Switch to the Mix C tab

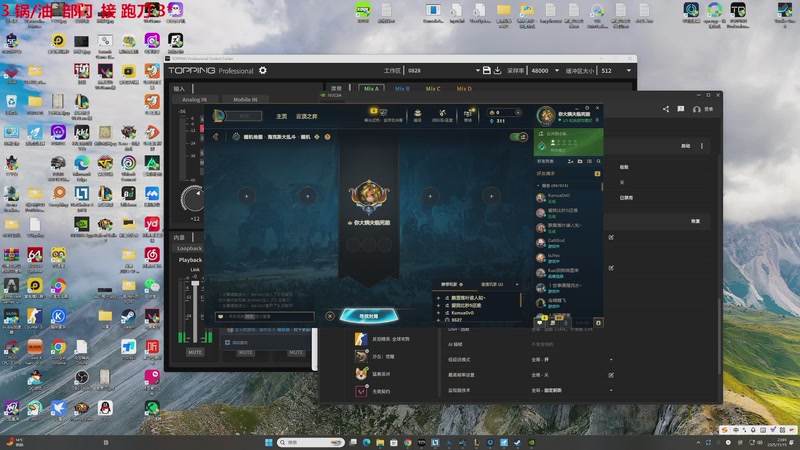pos(433,88)
